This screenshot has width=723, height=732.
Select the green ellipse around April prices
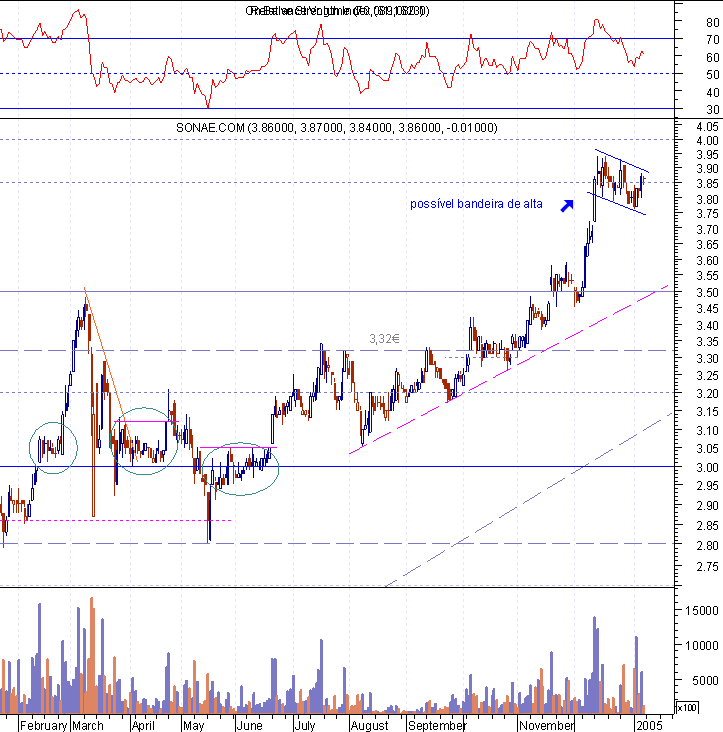[145, 441]
